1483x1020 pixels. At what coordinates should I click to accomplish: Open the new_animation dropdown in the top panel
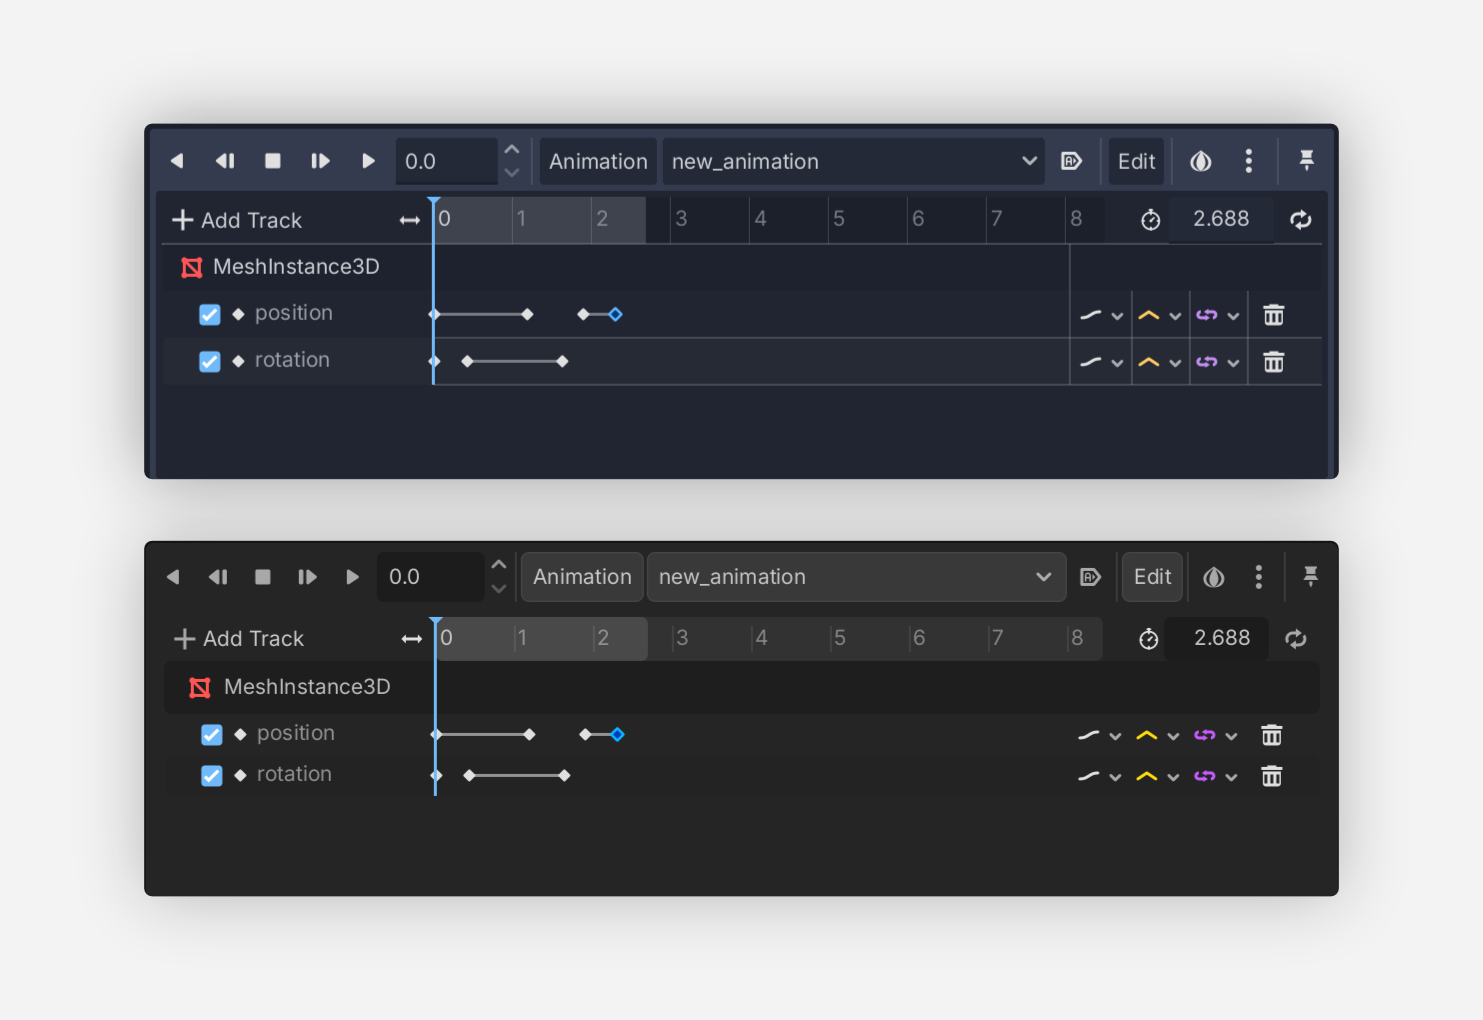(x=853, y=161)
